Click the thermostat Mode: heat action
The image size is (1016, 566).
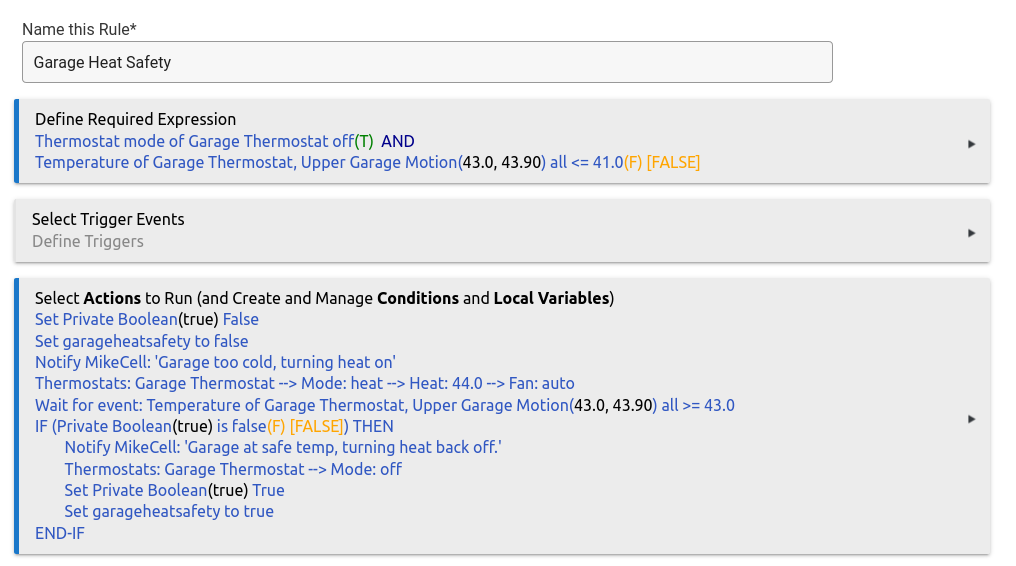coord(304,383)
